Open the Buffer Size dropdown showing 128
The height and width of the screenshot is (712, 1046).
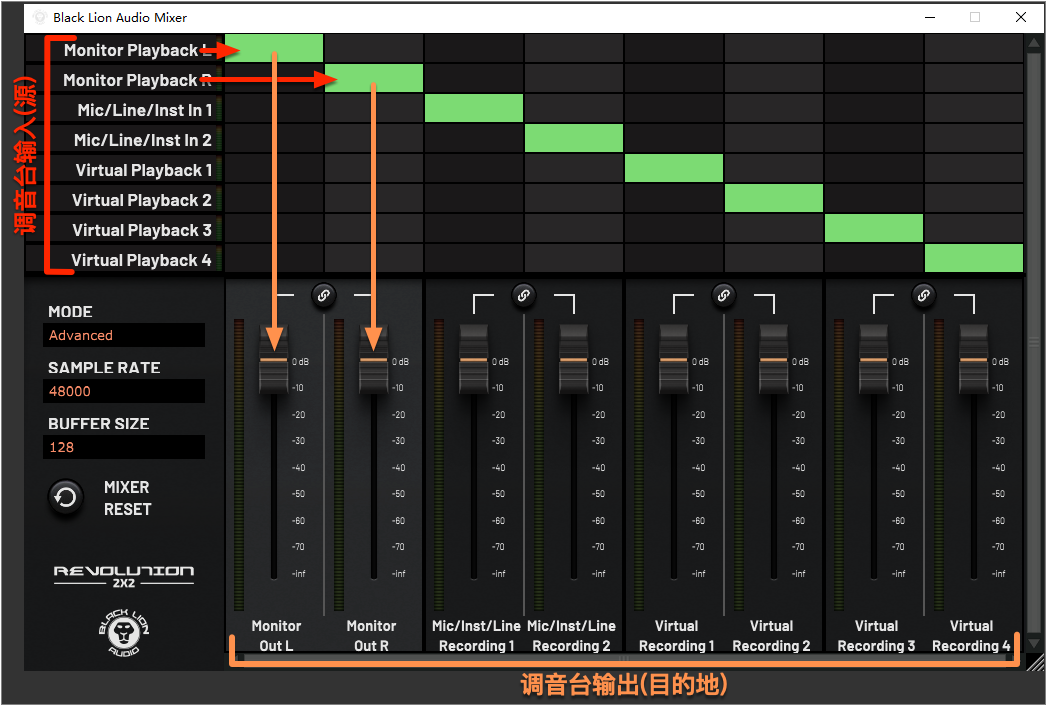(x=124, y=447)
